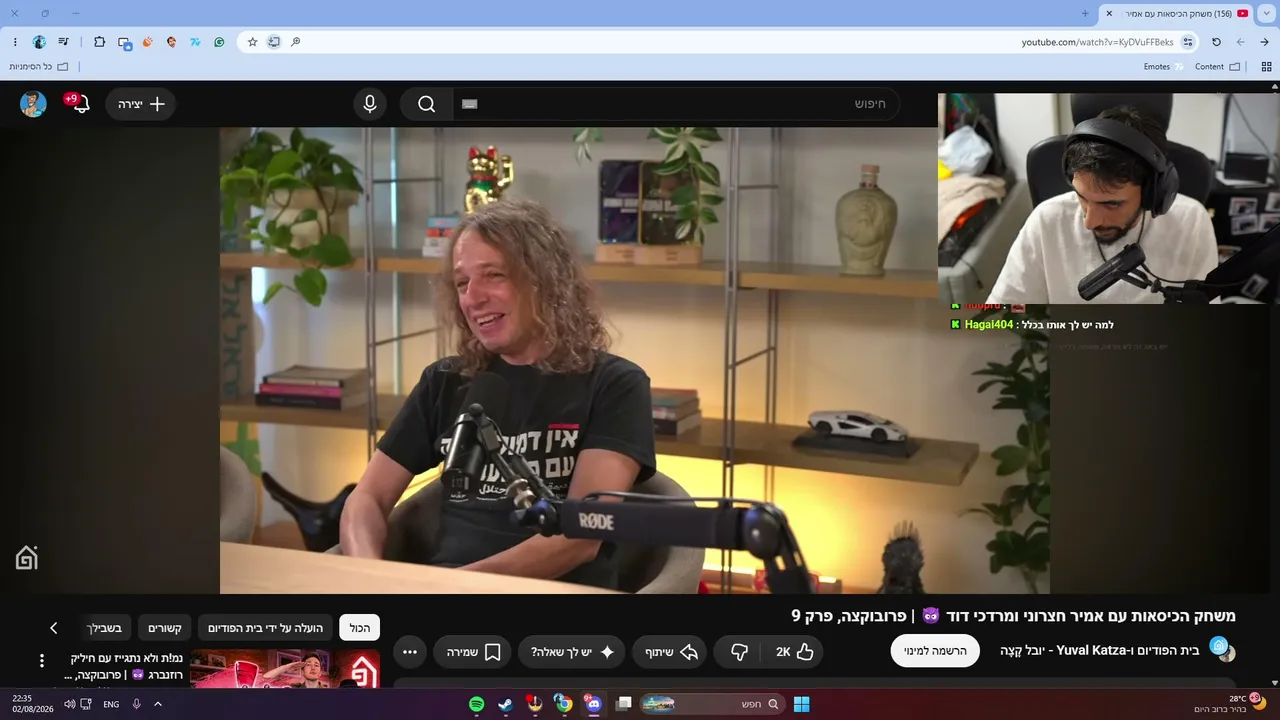Open the Chrome extensions puzzle icon
The image size is (1280, 720).
(x=99, y=42)
